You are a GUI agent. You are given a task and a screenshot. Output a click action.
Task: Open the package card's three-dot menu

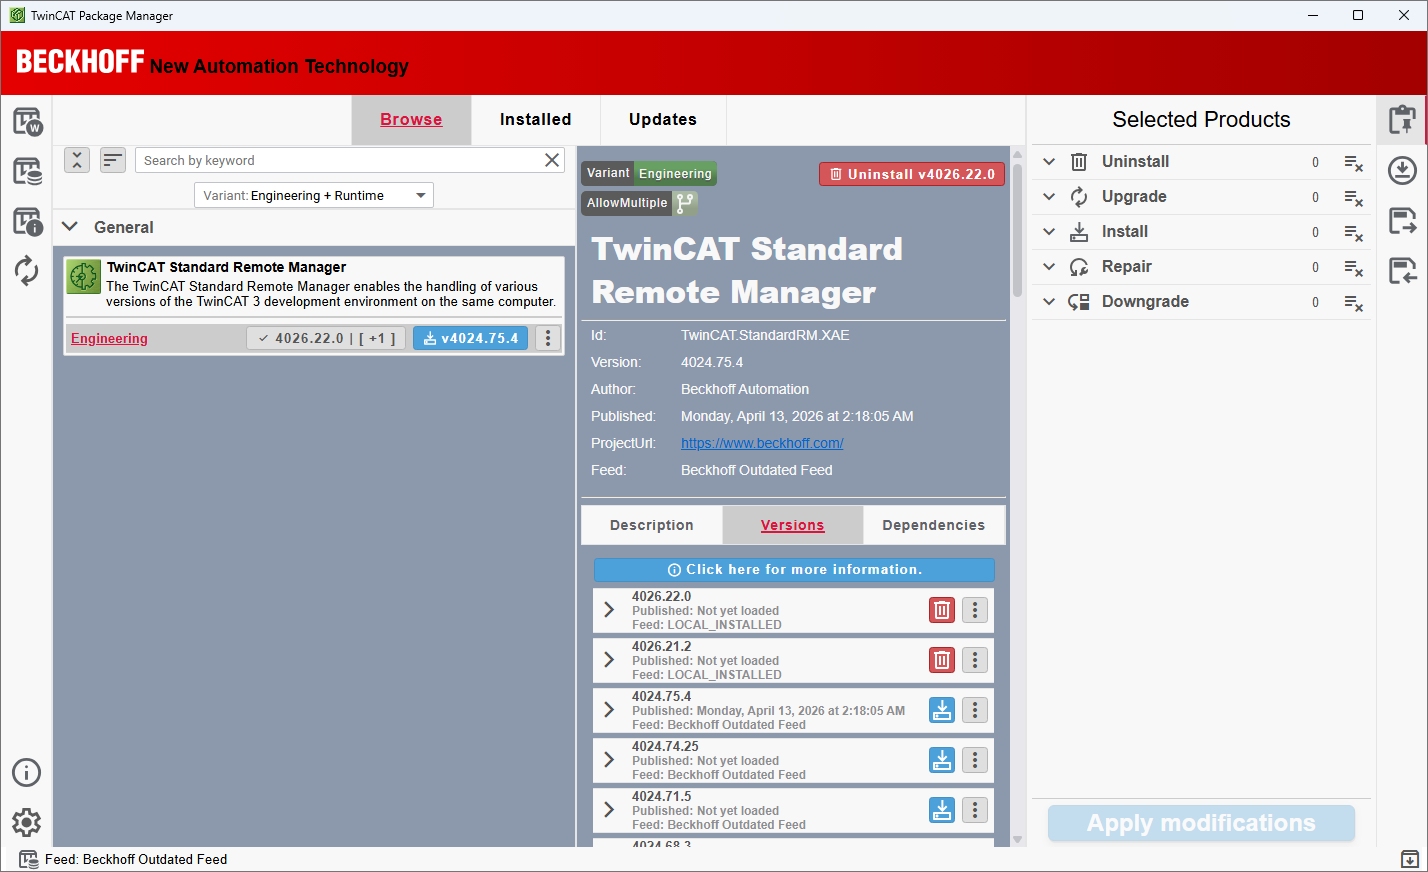[x=547, y=338]
